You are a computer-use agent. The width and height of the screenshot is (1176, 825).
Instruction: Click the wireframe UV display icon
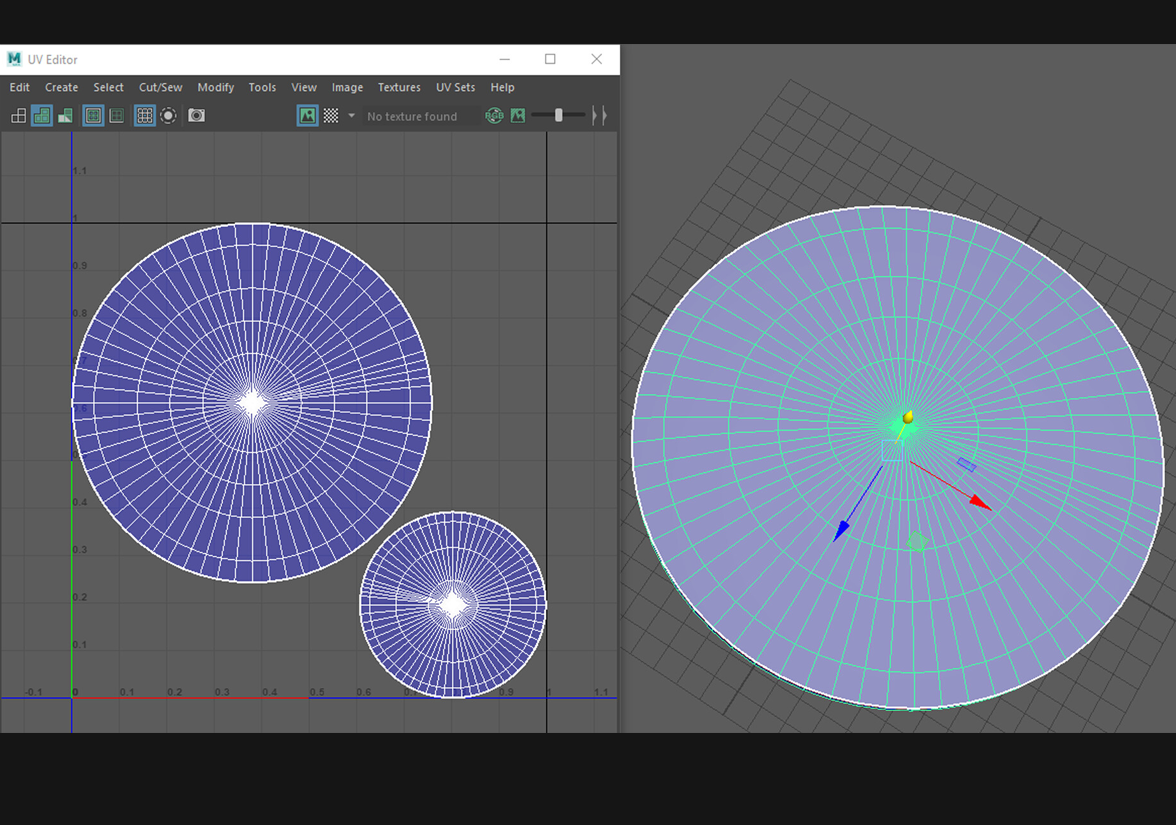coord(18,116)
